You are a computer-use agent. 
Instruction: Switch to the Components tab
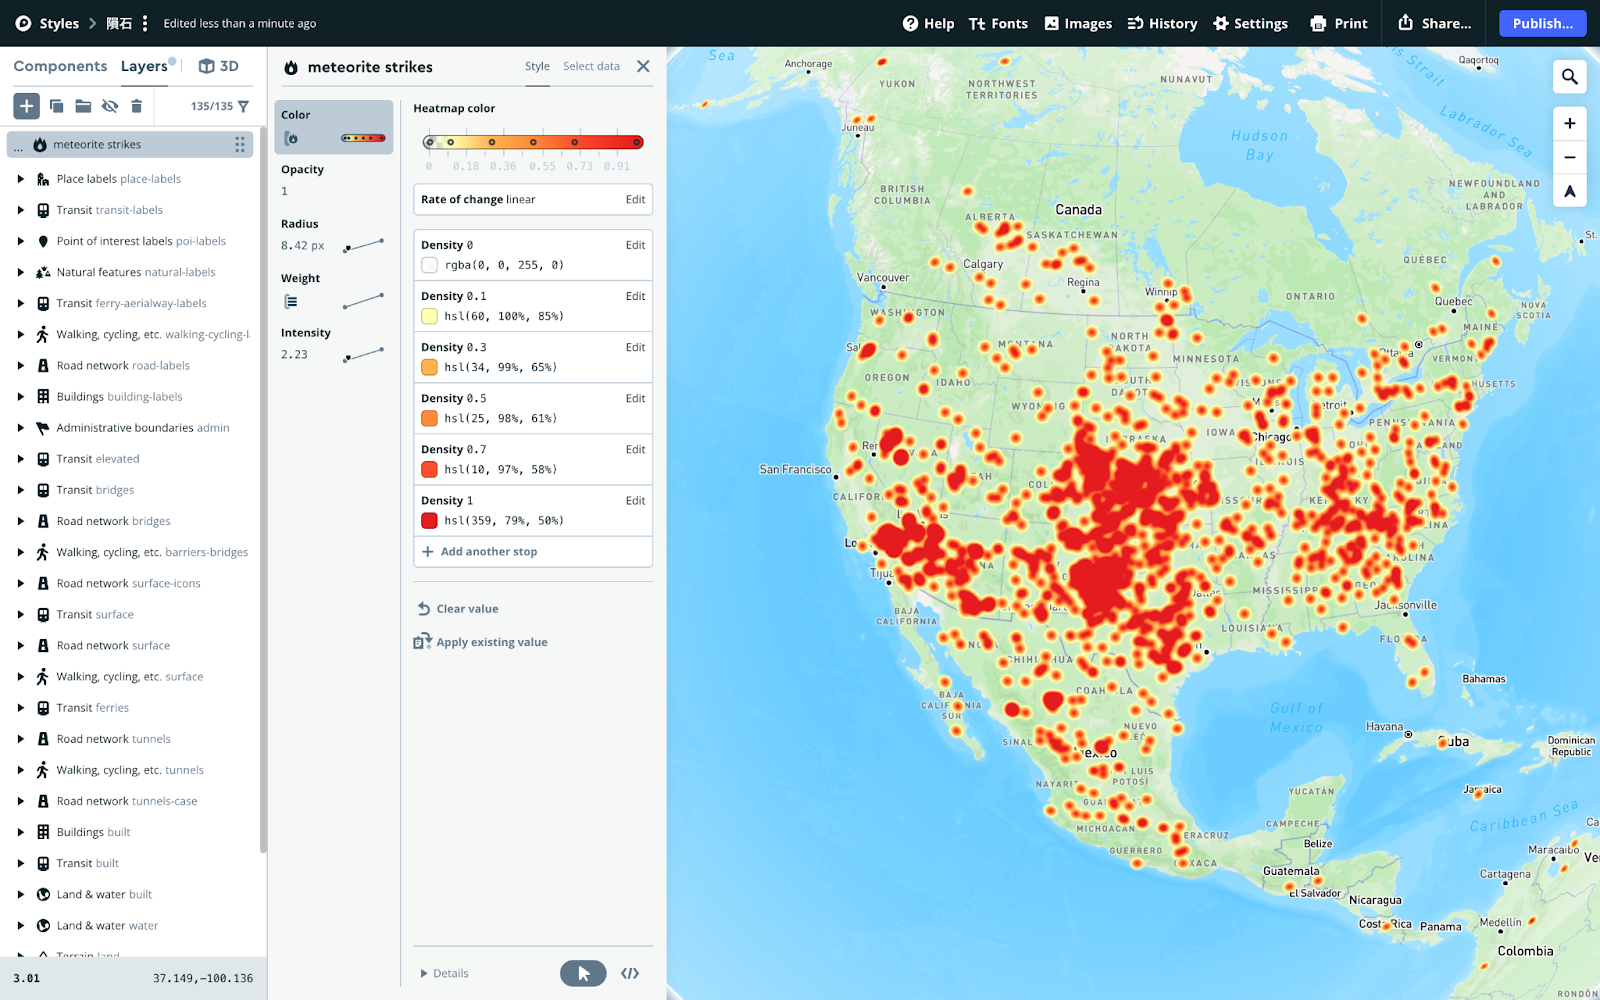point(60,65)
